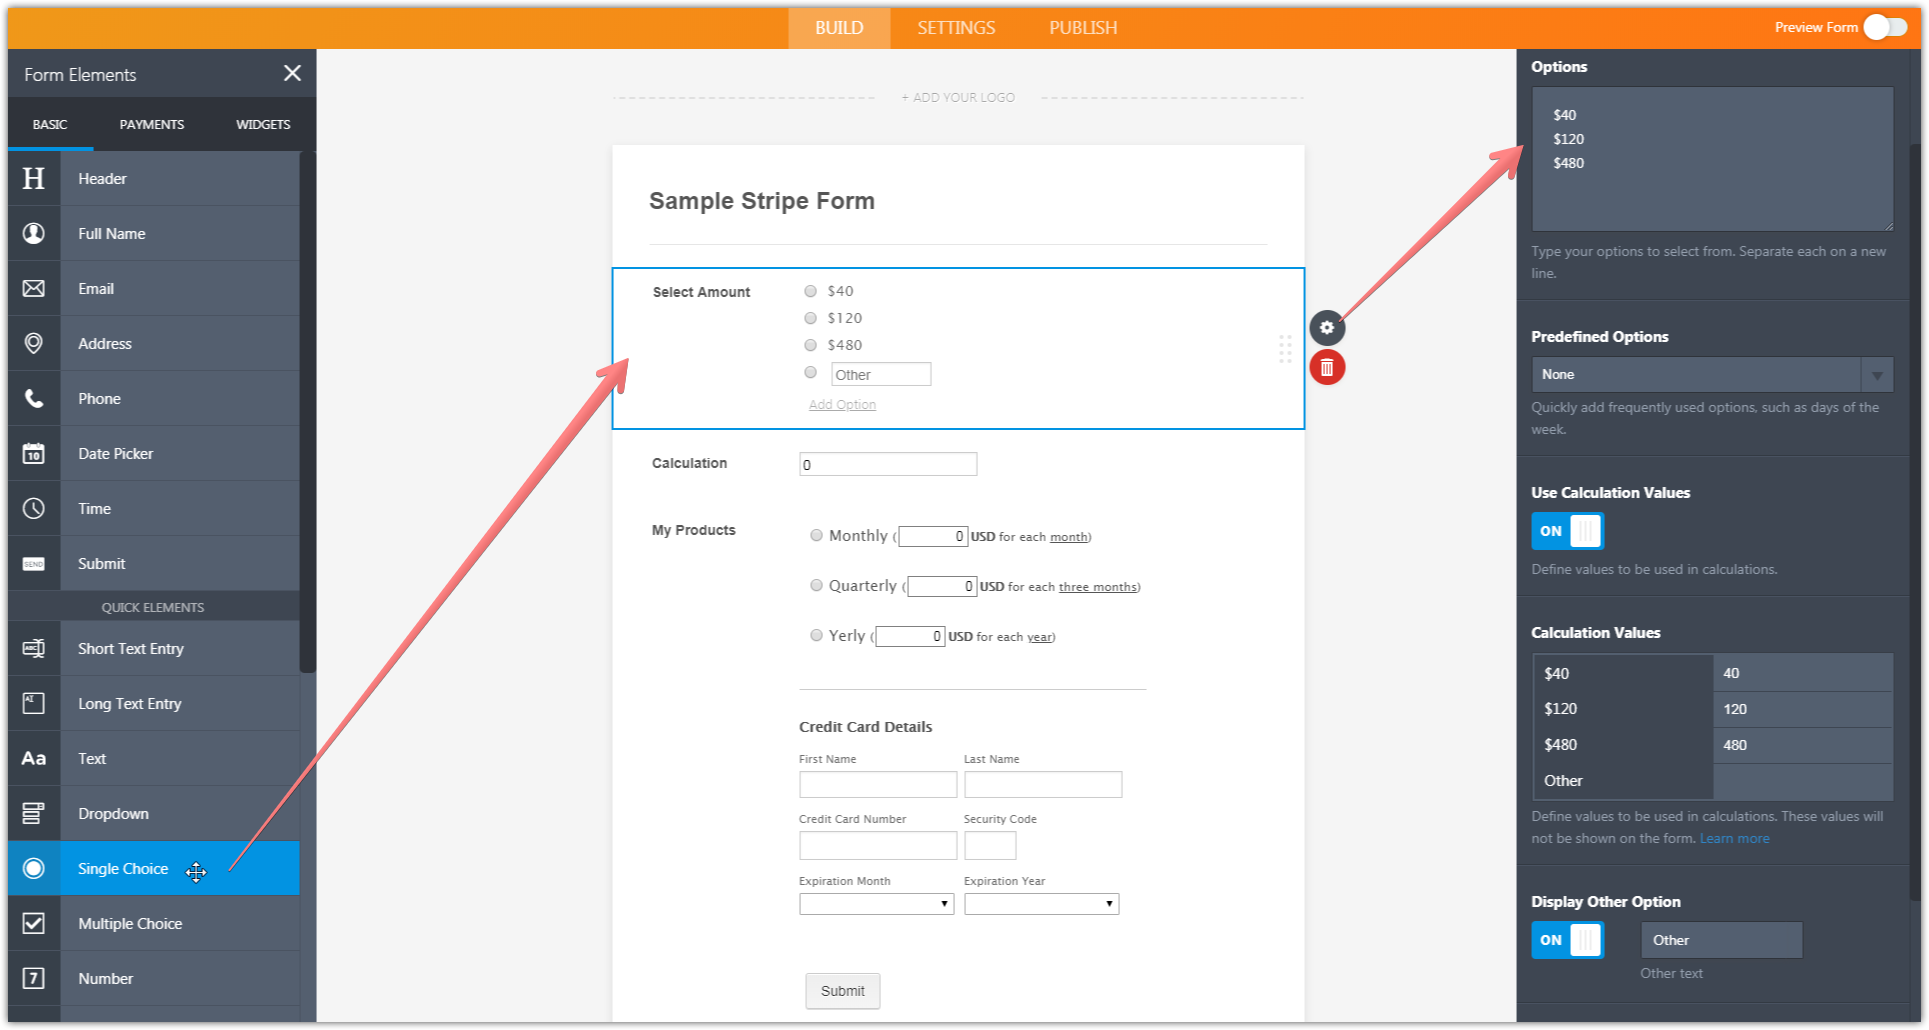Screen dimensions: 1929x1030
Task: Click inside the Calculation input field
Action: pos(887,463)
